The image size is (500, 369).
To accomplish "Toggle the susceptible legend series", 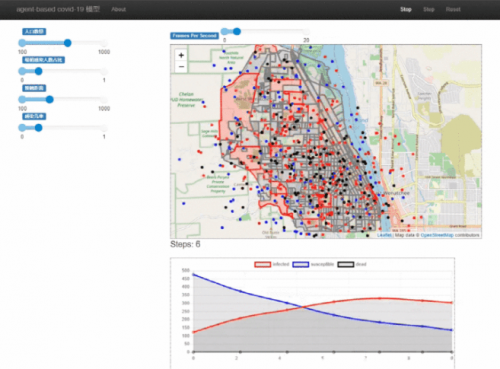I will [x=313, y=264].
